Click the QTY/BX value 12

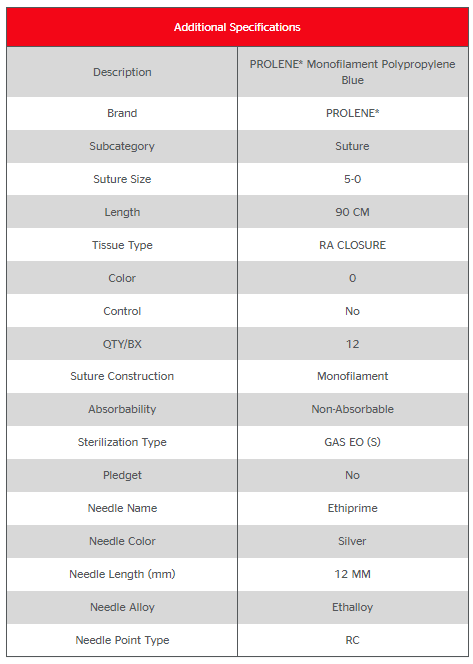coord(352,344)
